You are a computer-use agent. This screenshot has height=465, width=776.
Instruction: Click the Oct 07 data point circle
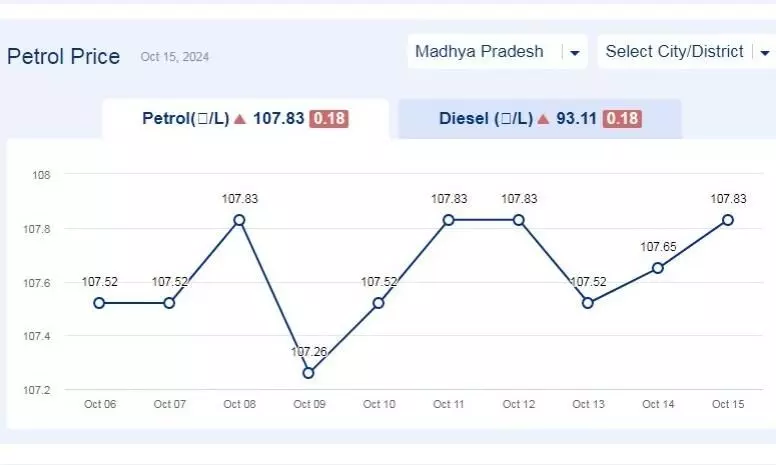[169, 303]
